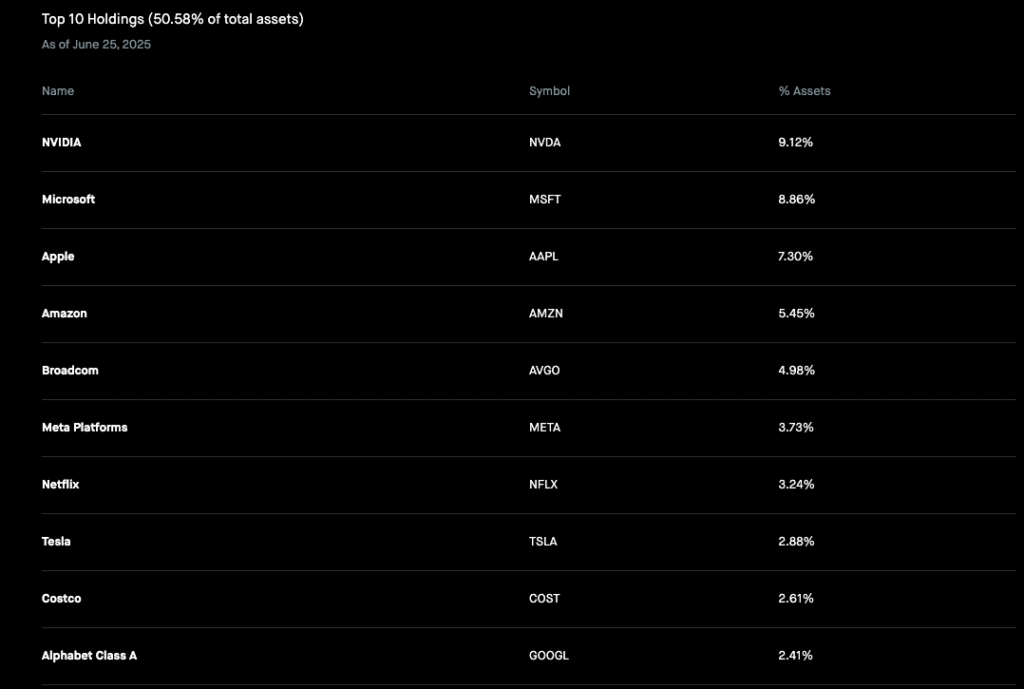Click the Top 10 Holdings heading

pyautogui.click(x=172, y=19)
